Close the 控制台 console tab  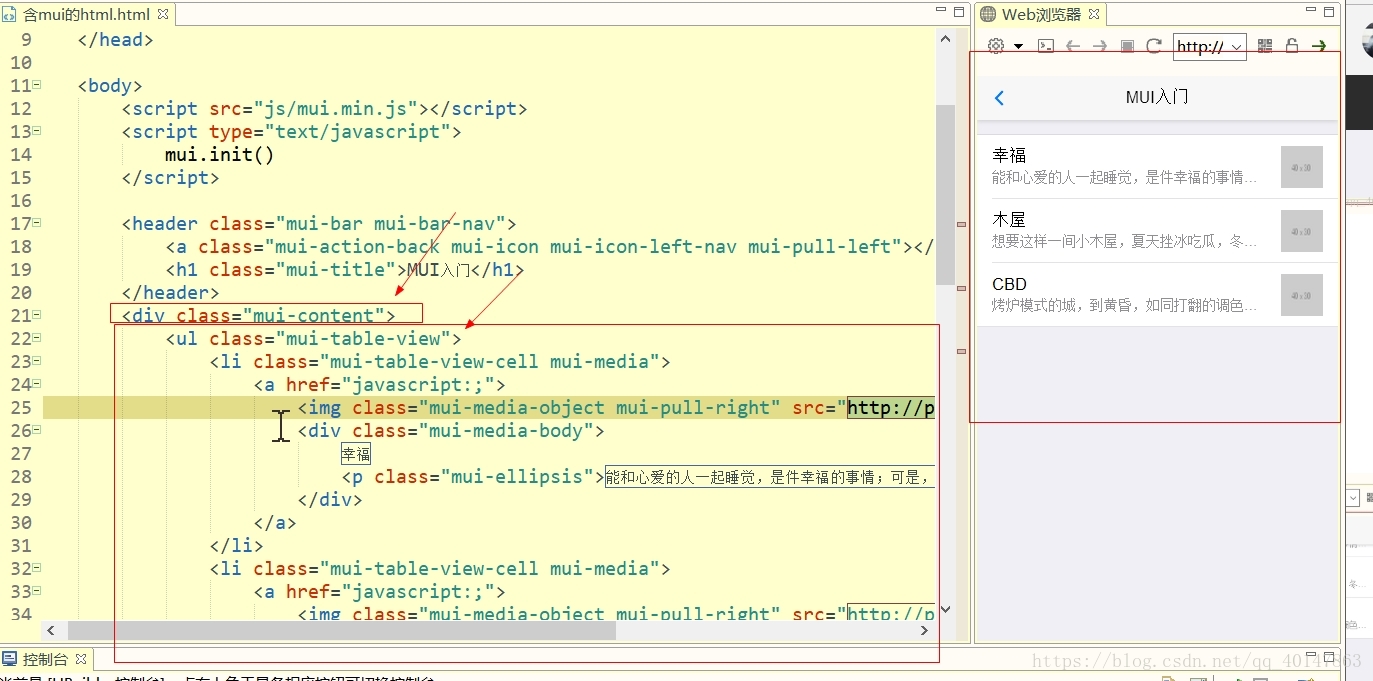(81, 659)
